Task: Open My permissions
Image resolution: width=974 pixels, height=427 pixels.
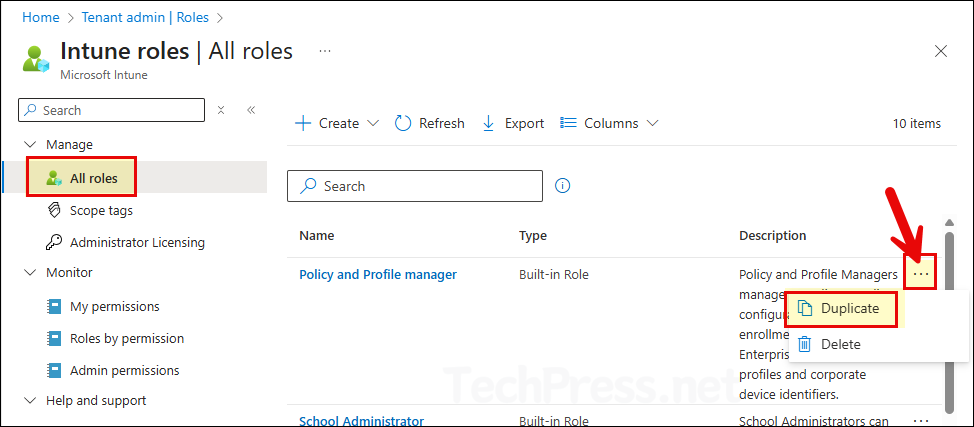Action: (114, 306)
